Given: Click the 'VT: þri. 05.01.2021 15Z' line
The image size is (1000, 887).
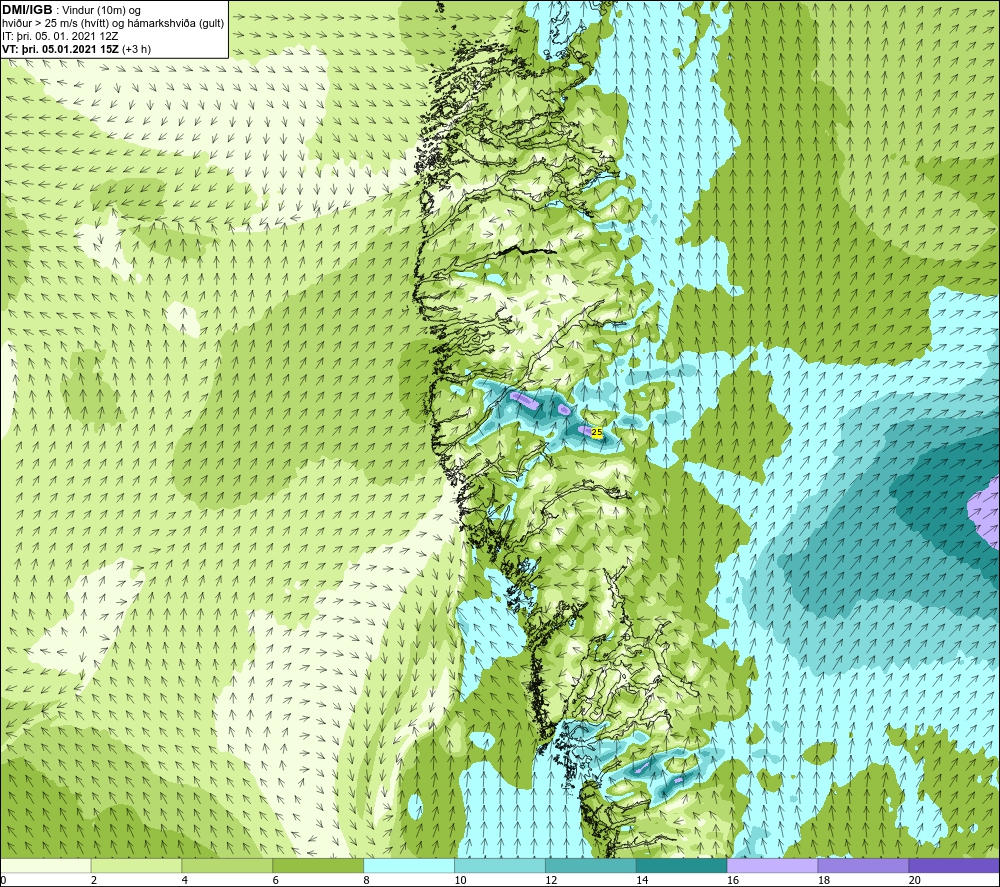Looking at the screenshot, I should [61, 49].
